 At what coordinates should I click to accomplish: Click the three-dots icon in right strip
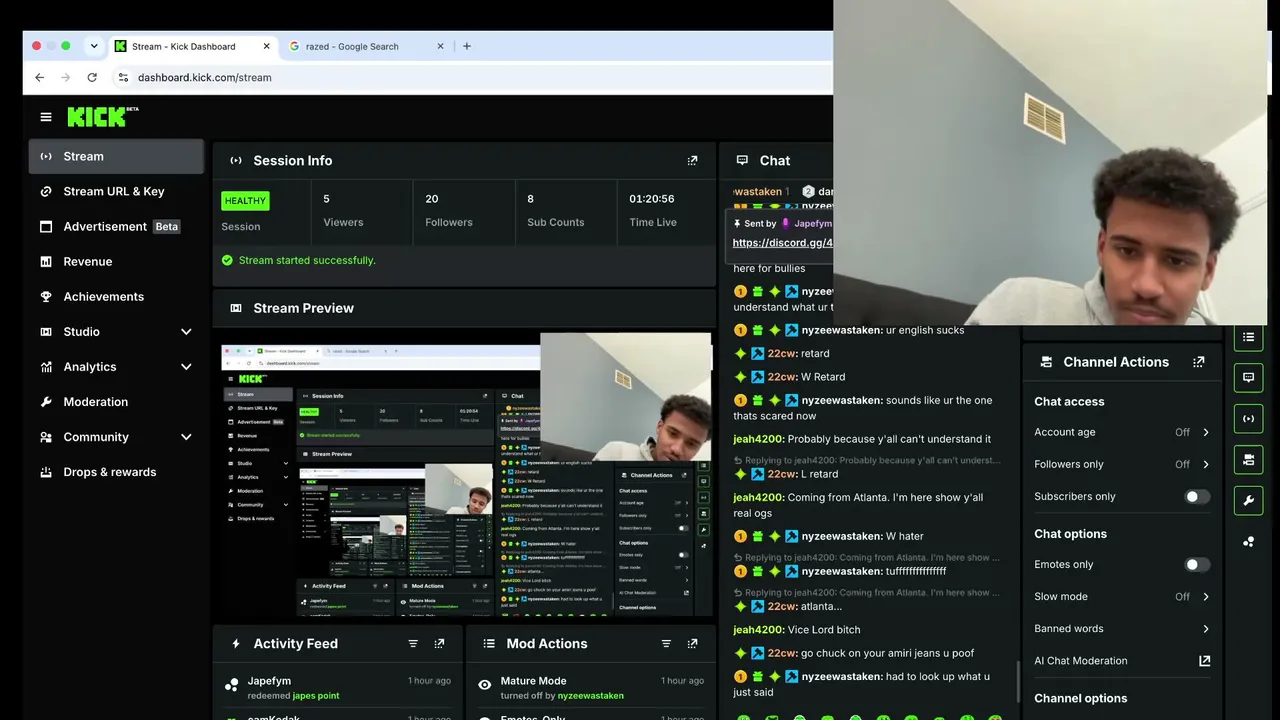coord(1248,542)
